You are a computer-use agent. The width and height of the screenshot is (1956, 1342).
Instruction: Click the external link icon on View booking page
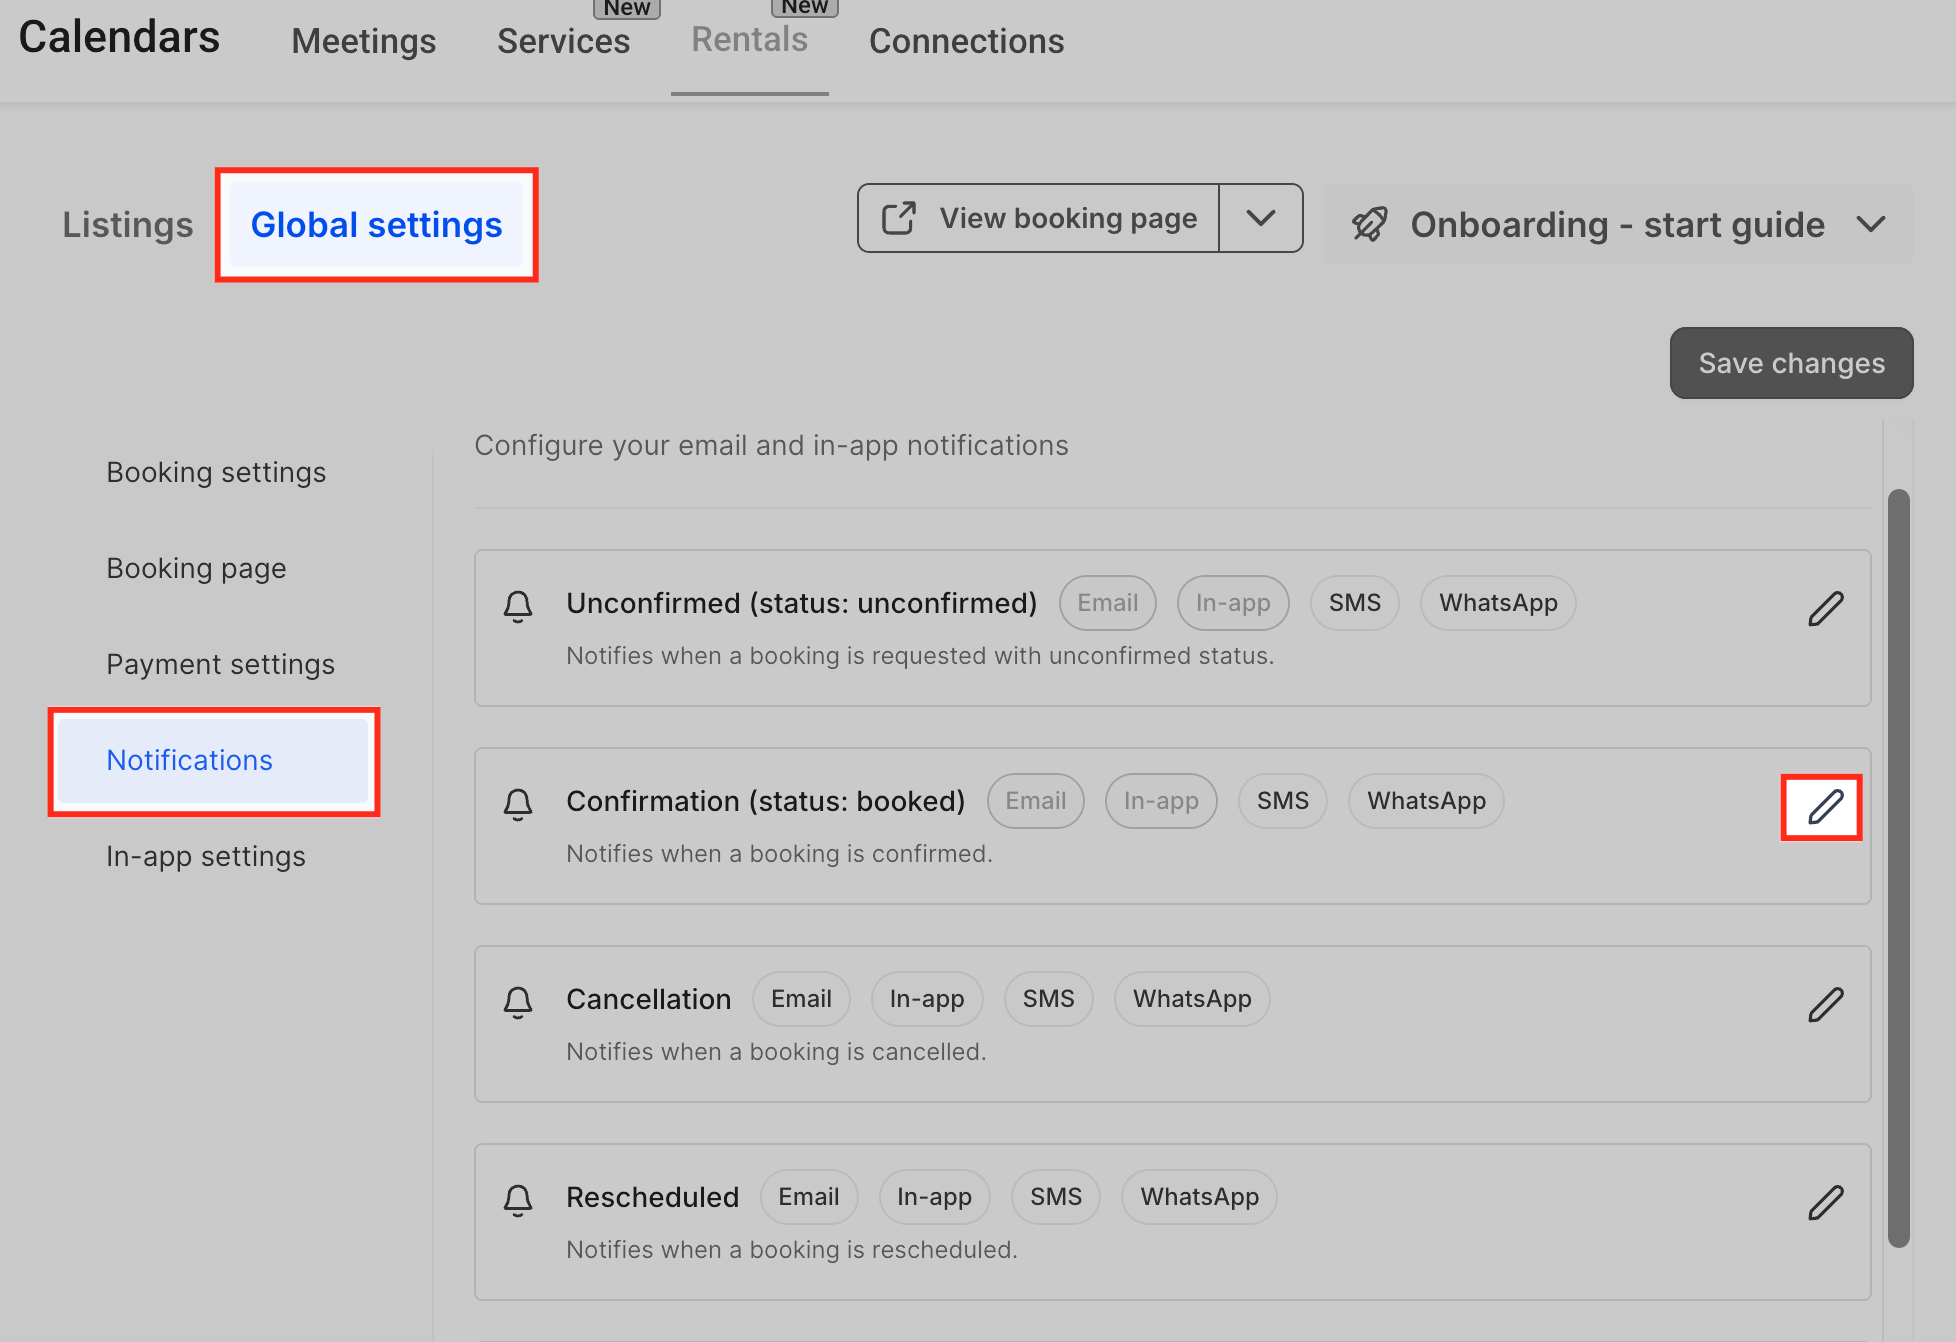[x=898, y=218]
